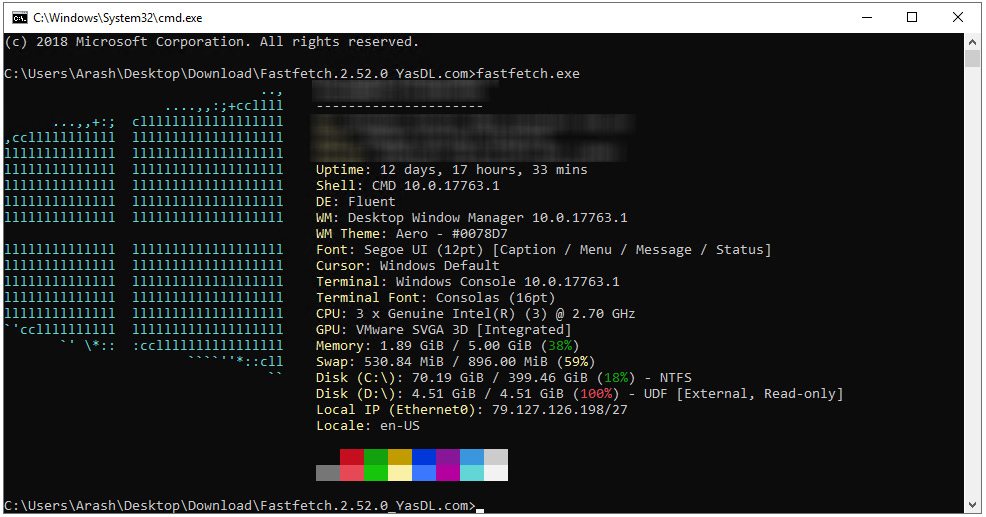Click the mustard yellow color block
This screenshot has width=986, height=517.
point(400,457)
